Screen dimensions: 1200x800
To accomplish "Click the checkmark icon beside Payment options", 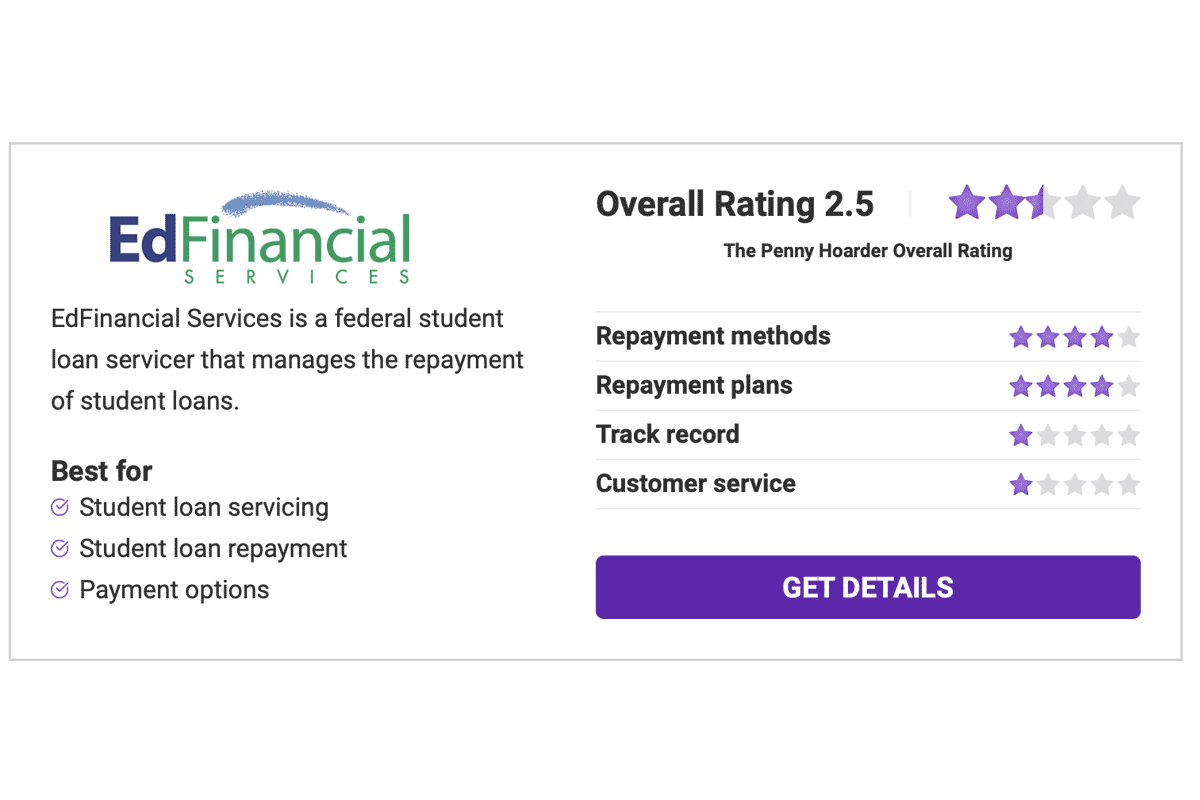I will coord(59,590).
